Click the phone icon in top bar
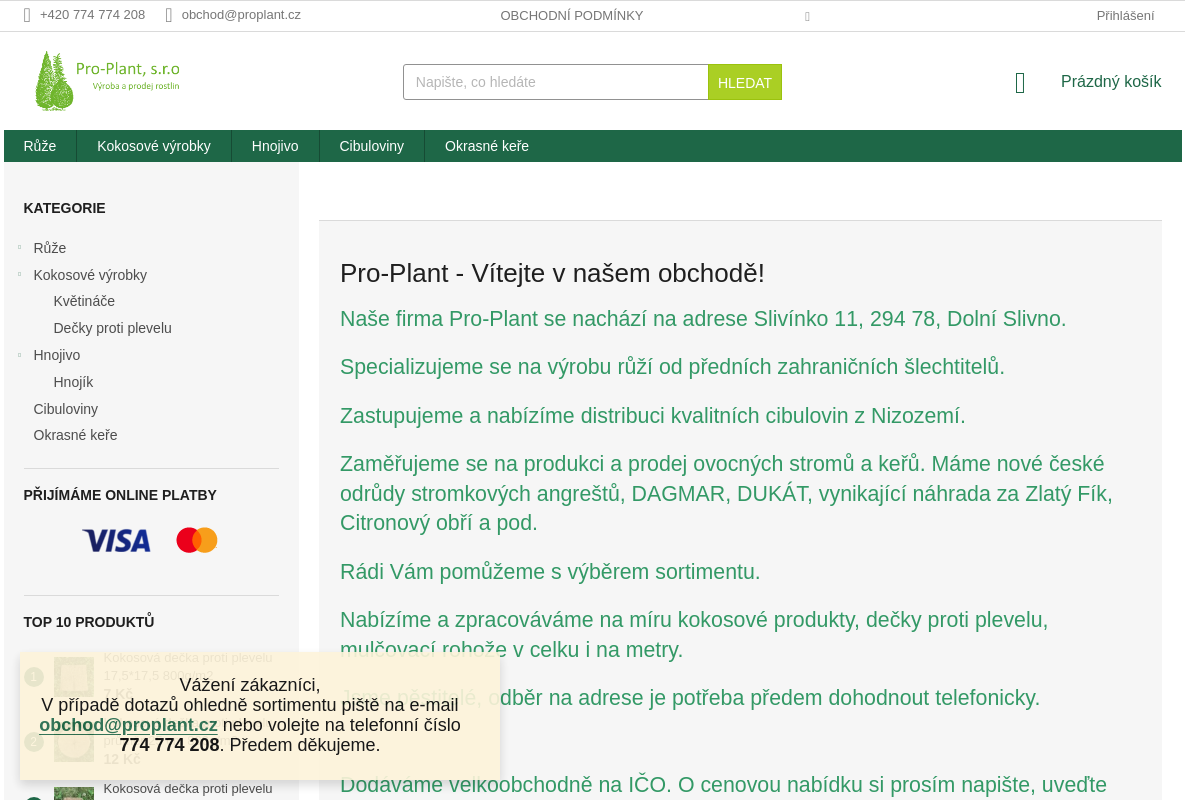The height and width of the screenshot is (800, 1200). tap(28, 15)
